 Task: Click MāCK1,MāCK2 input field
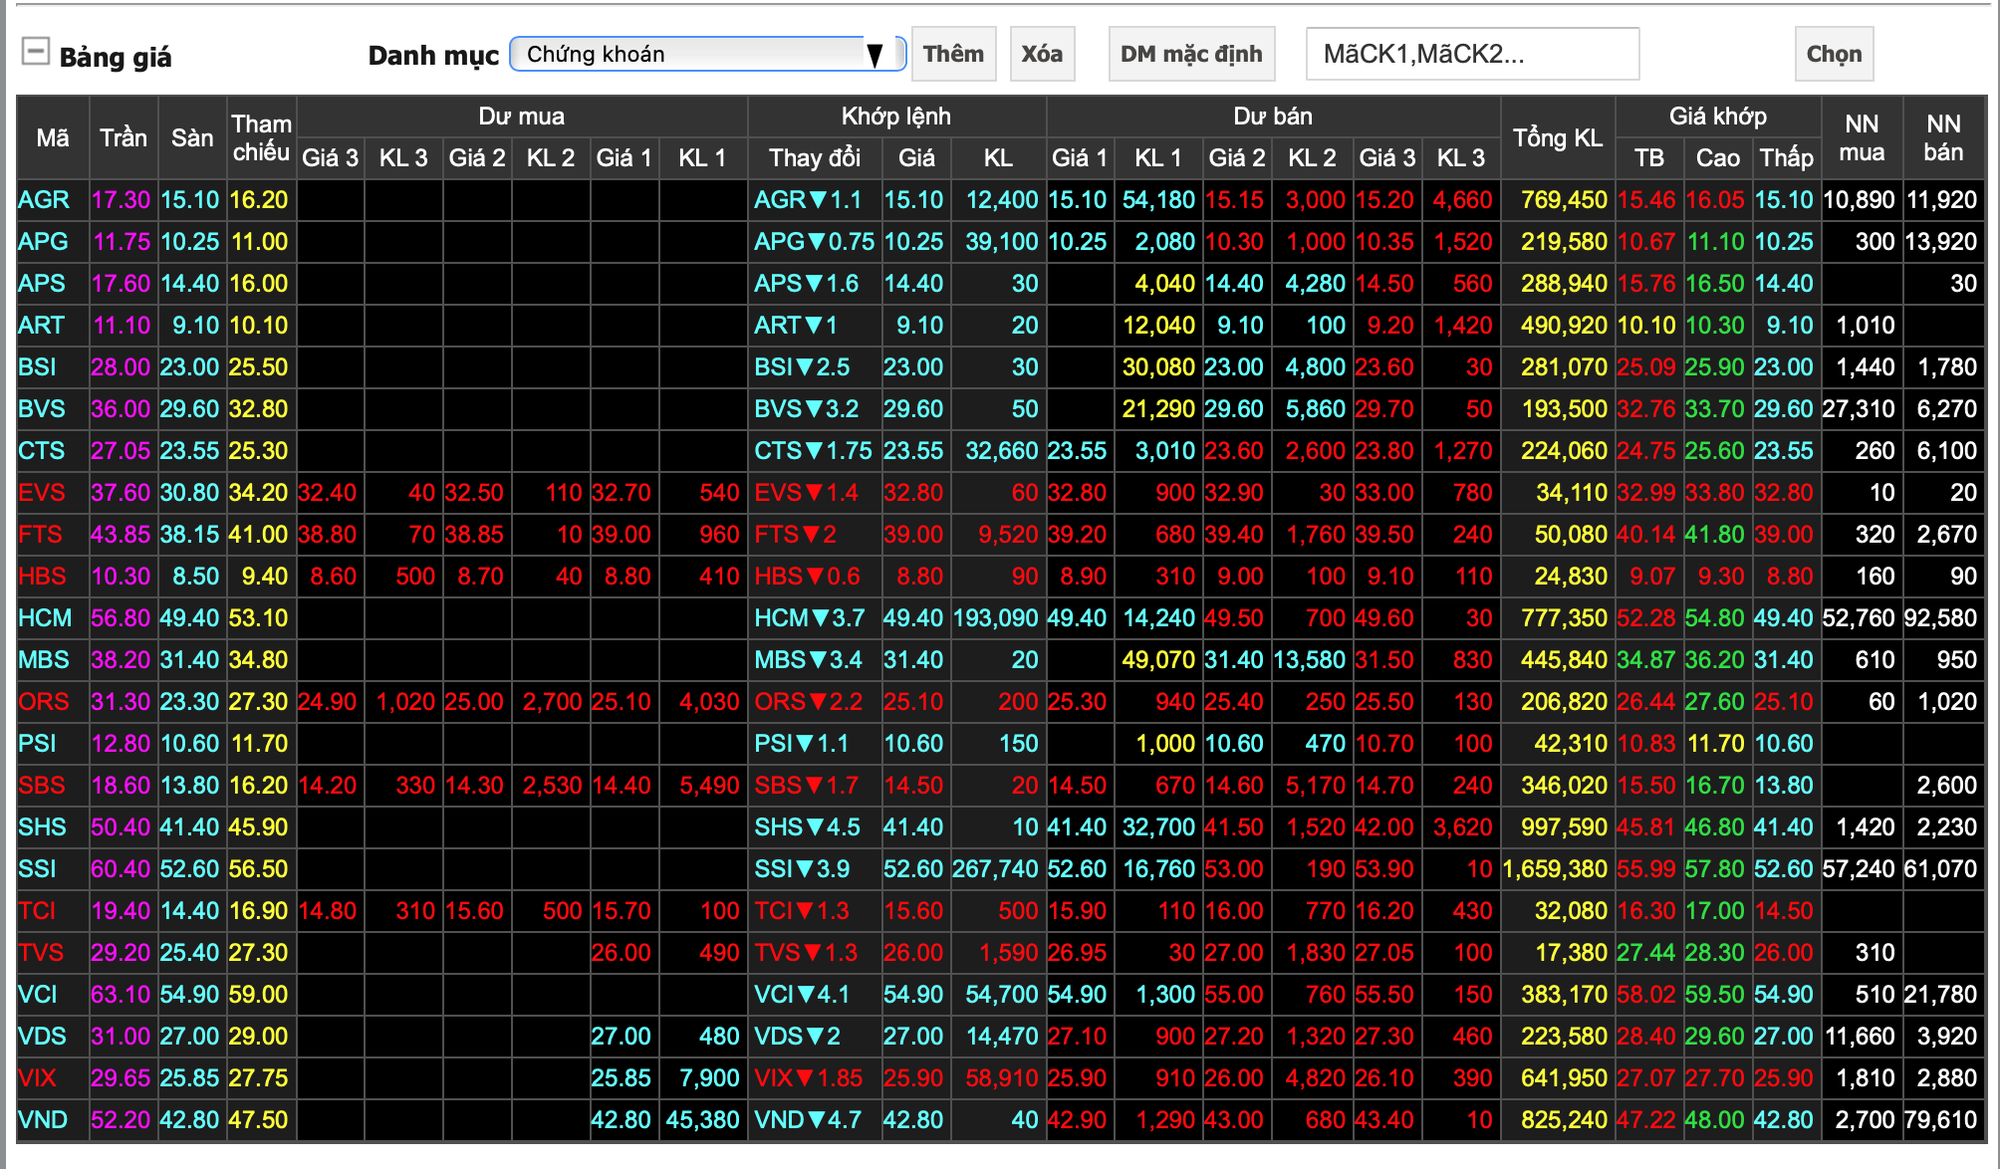(1531, 56)
